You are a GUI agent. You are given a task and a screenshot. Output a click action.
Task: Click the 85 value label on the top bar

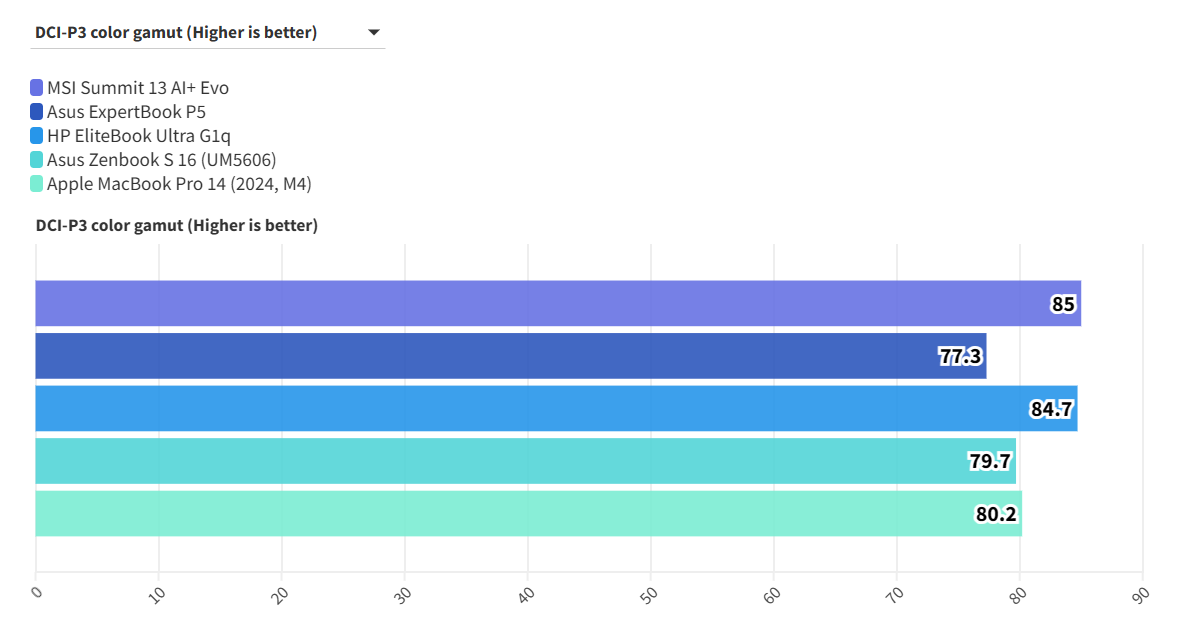click(x=1063, y=304)
